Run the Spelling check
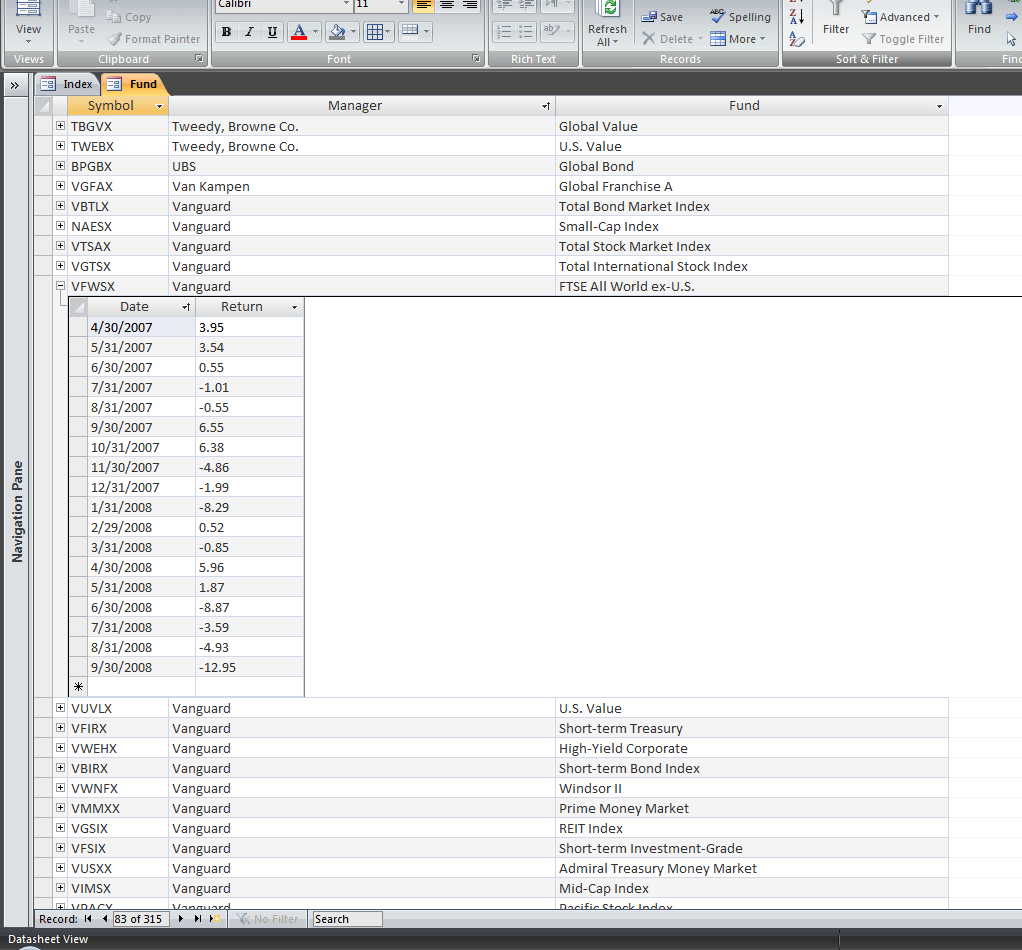This screenshot has height=950, width=1022. (740, 17)
